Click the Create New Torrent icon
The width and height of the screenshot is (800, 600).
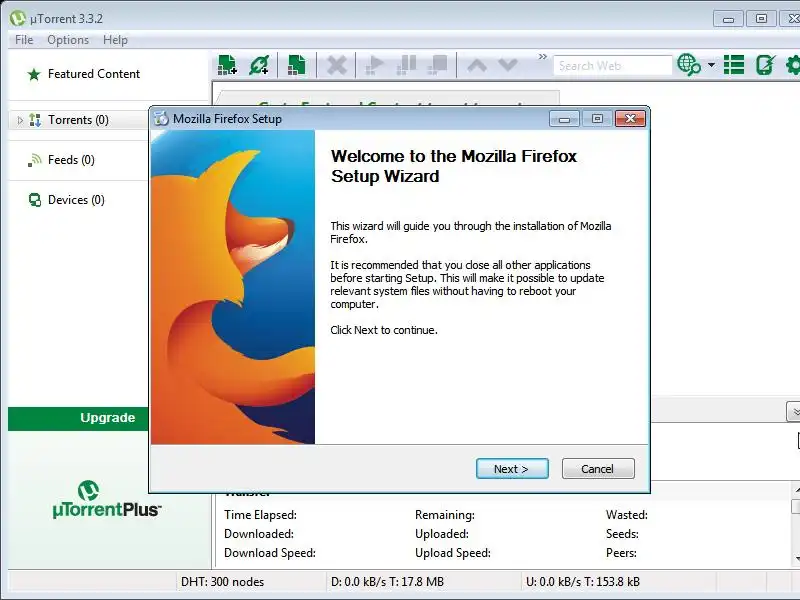(296, 65)
